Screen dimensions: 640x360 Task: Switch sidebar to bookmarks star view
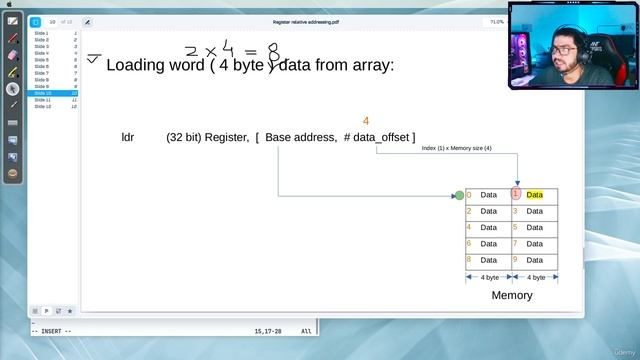pos(70,311)
